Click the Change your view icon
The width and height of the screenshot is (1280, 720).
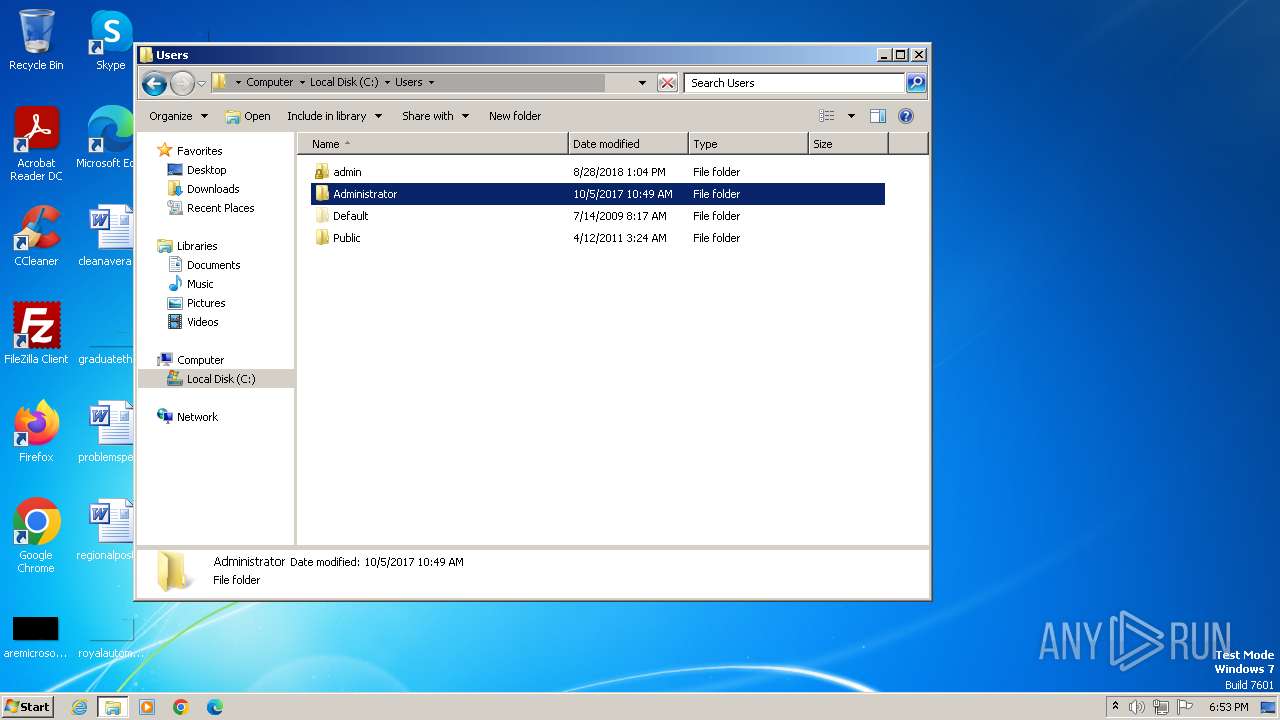tap(826, 116)
